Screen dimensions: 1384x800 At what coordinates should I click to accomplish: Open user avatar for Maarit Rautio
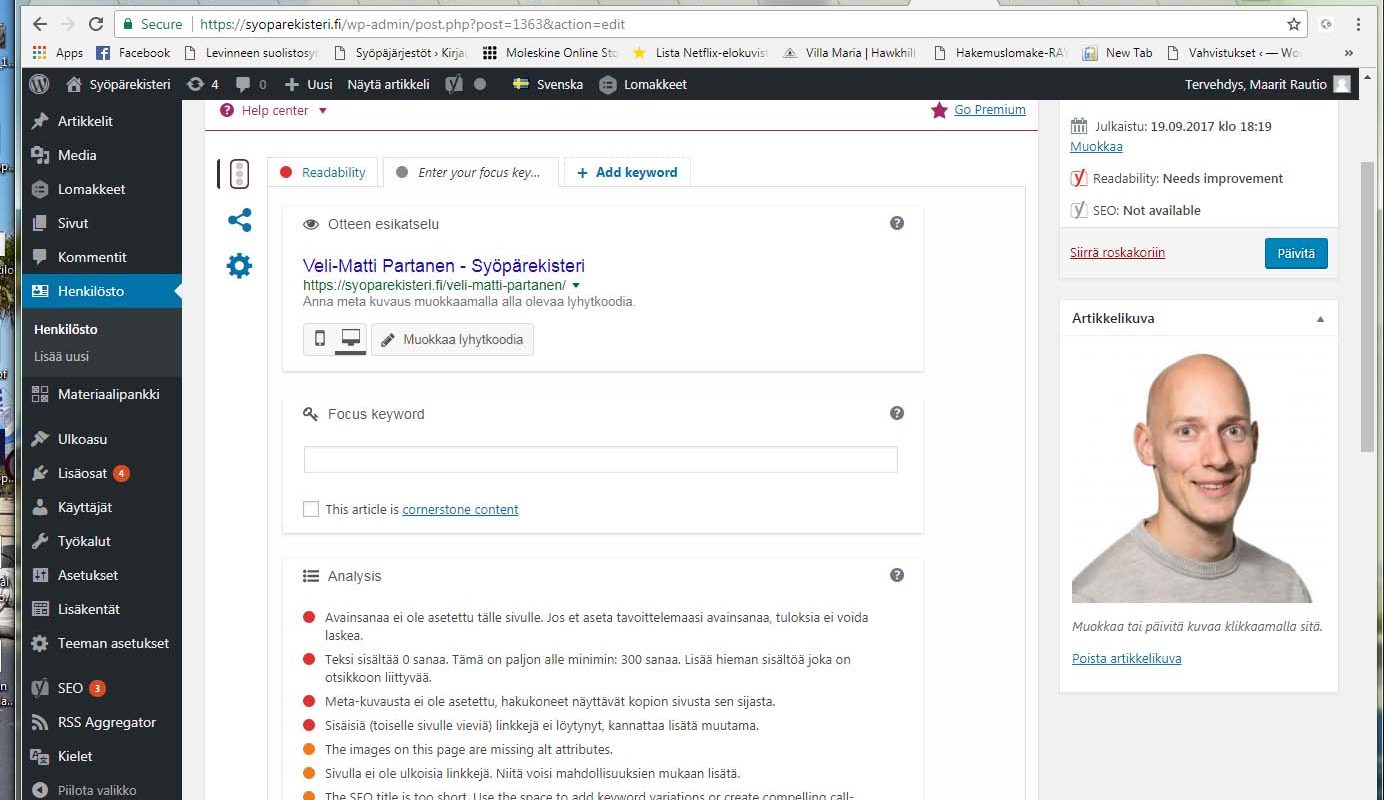pos(1341,84)
